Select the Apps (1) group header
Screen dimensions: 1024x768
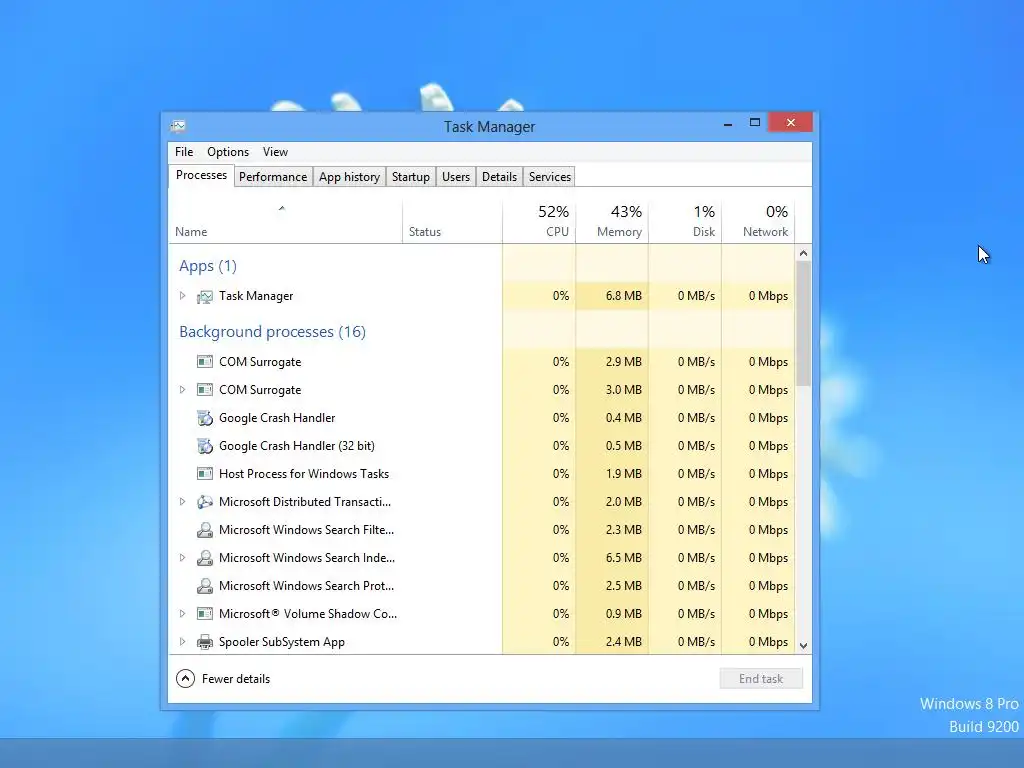point(208,266)
